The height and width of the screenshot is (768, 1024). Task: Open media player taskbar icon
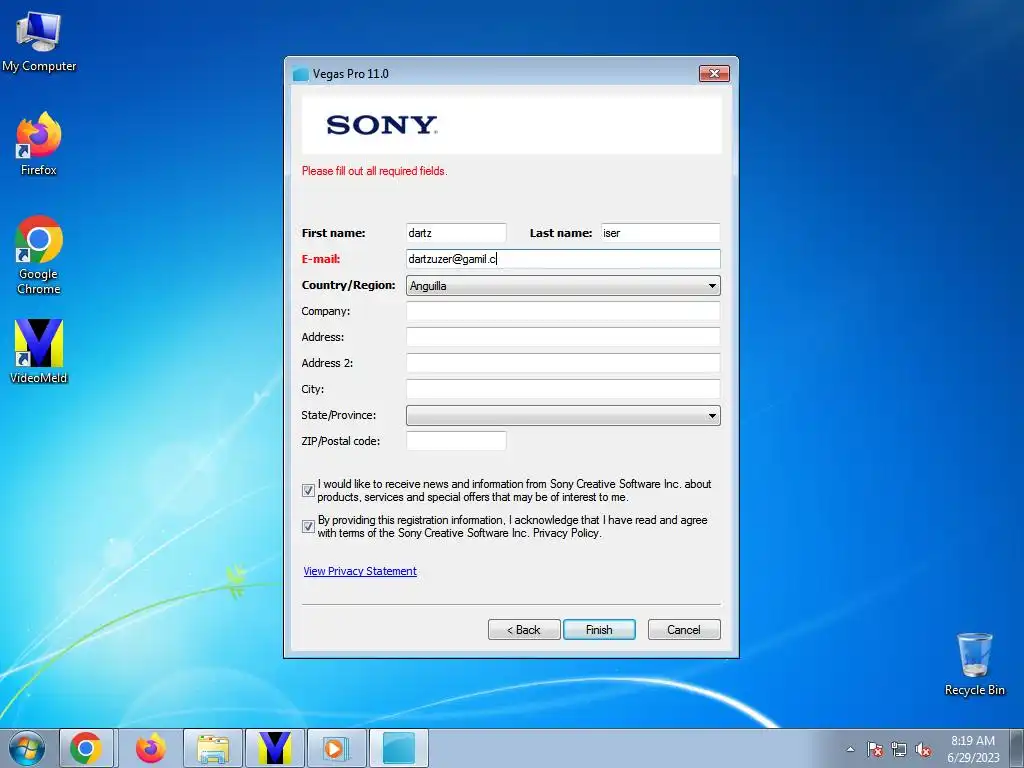coord(336,748)
